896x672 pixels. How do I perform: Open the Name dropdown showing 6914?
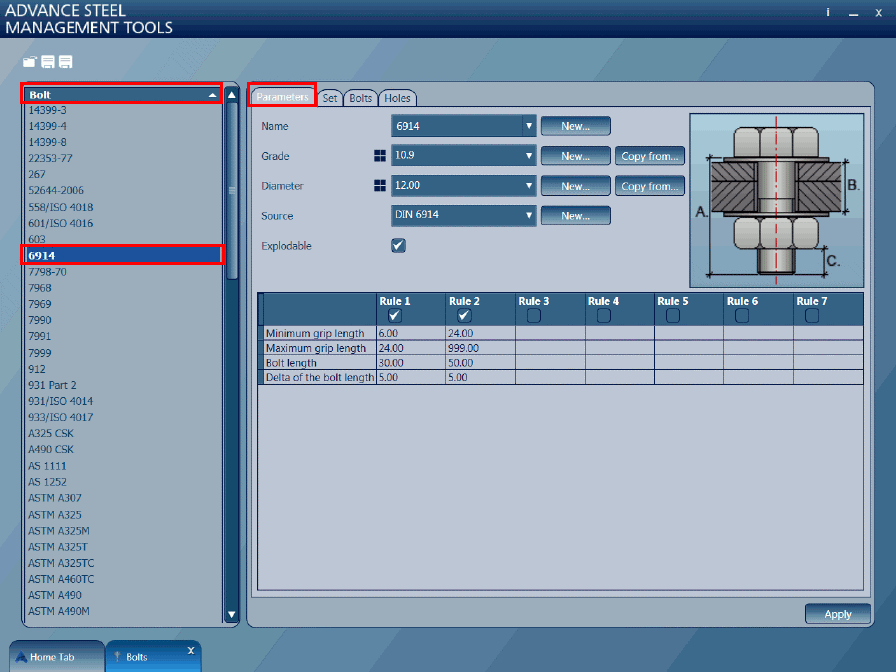463,126
